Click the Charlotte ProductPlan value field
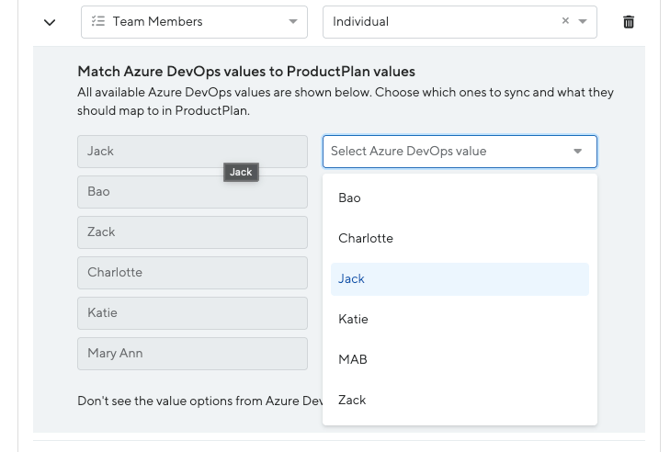Image resolution: width=670 pixels, height=452 pixels. pyautogui.click(x=192, y=272)
